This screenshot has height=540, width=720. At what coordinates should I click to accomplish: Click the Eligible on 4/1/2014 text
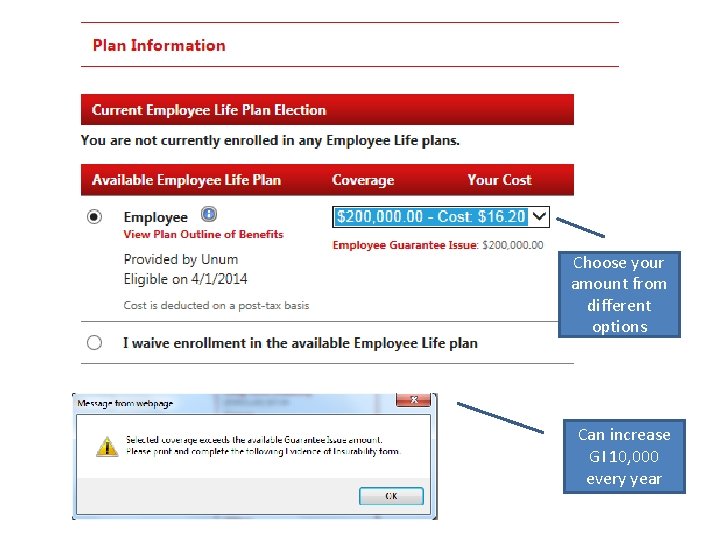(x=186, y=279)
